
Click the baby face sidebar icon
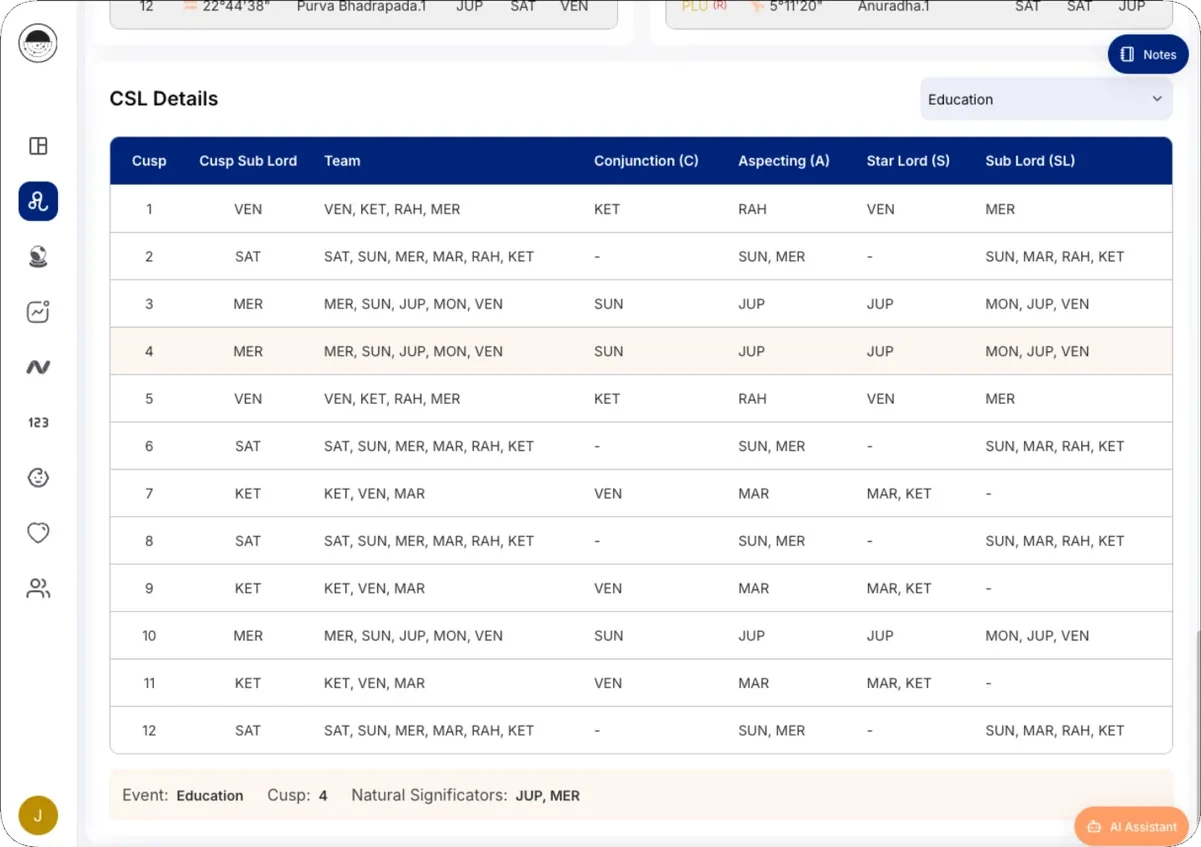click(x=38, y=477)
